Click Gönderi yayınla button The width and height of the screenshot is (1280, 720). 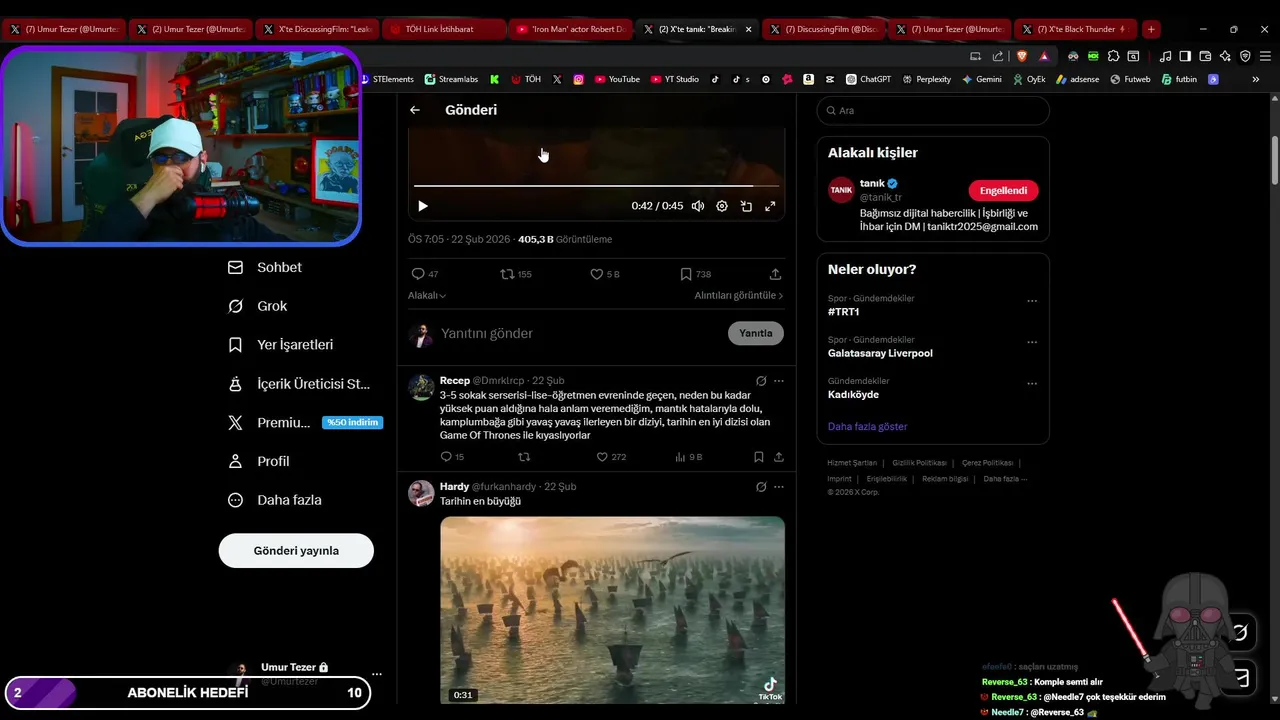click(296, 551)
